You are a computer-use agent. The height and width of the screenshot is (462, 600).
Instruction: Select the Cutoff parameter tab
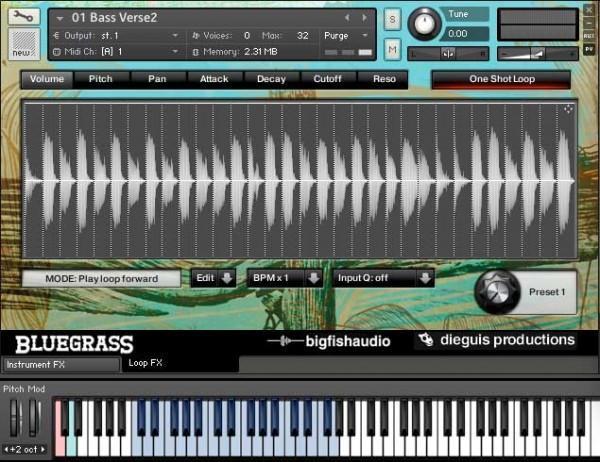tap(328, 79)
